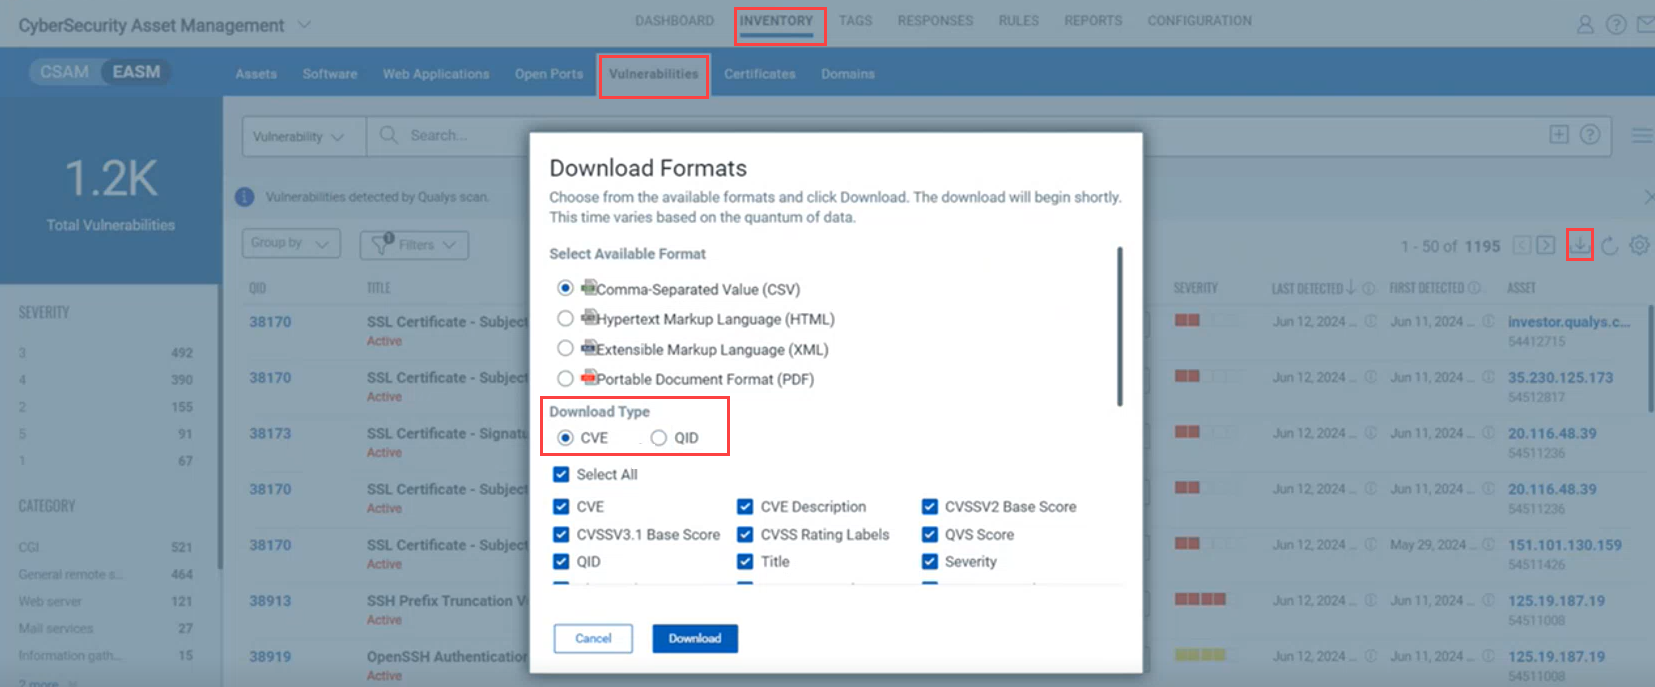
Task: Click the add widget plus icon in search bar
Action: [1559, 135]
